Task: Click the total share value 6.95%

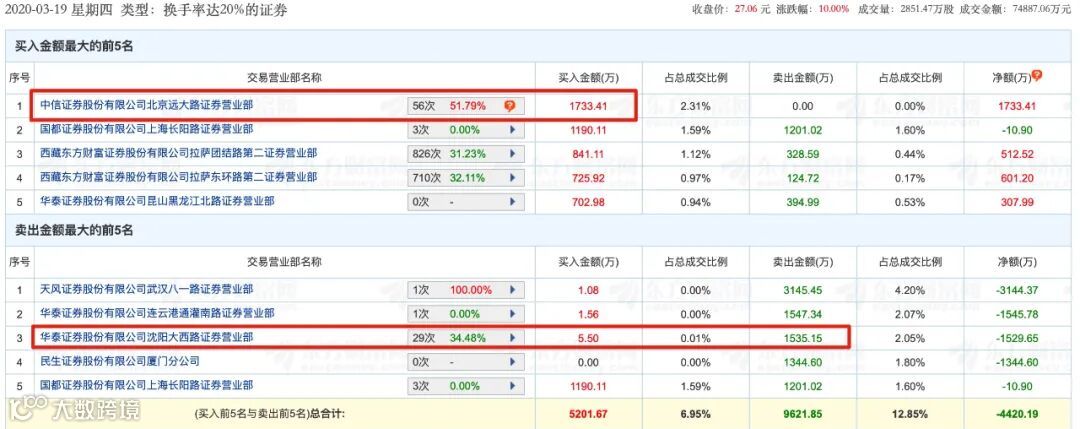Action: (695, 415)
